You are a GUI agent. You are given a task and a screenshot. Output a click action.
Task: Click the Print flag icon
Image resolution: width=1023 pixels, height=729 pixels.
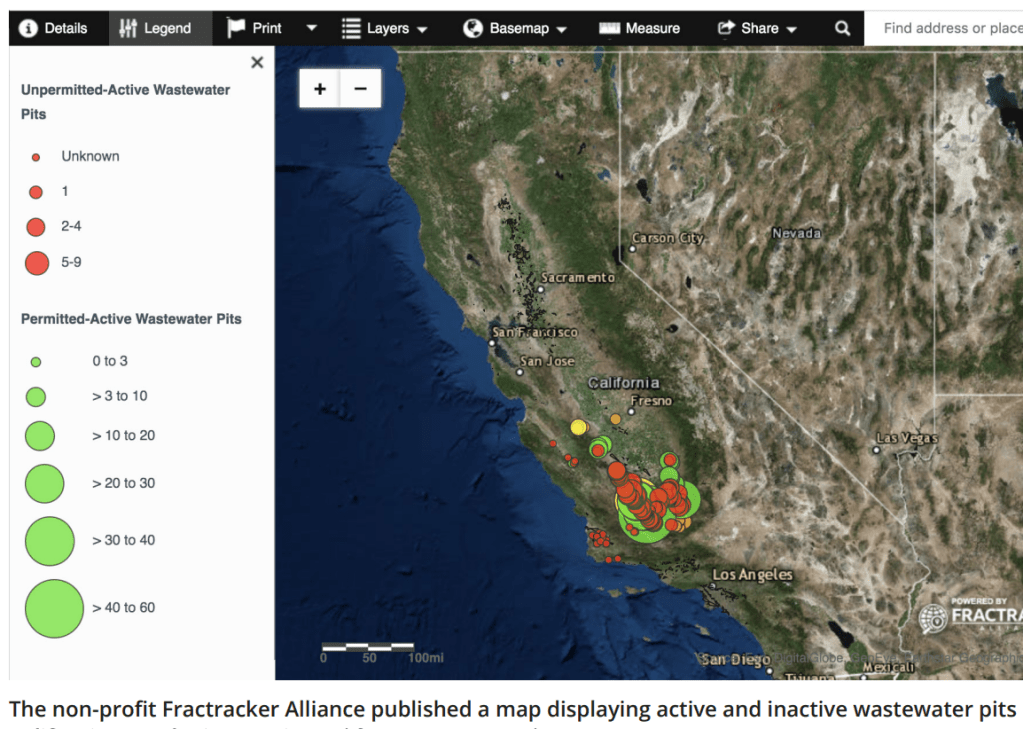[236, 28]
